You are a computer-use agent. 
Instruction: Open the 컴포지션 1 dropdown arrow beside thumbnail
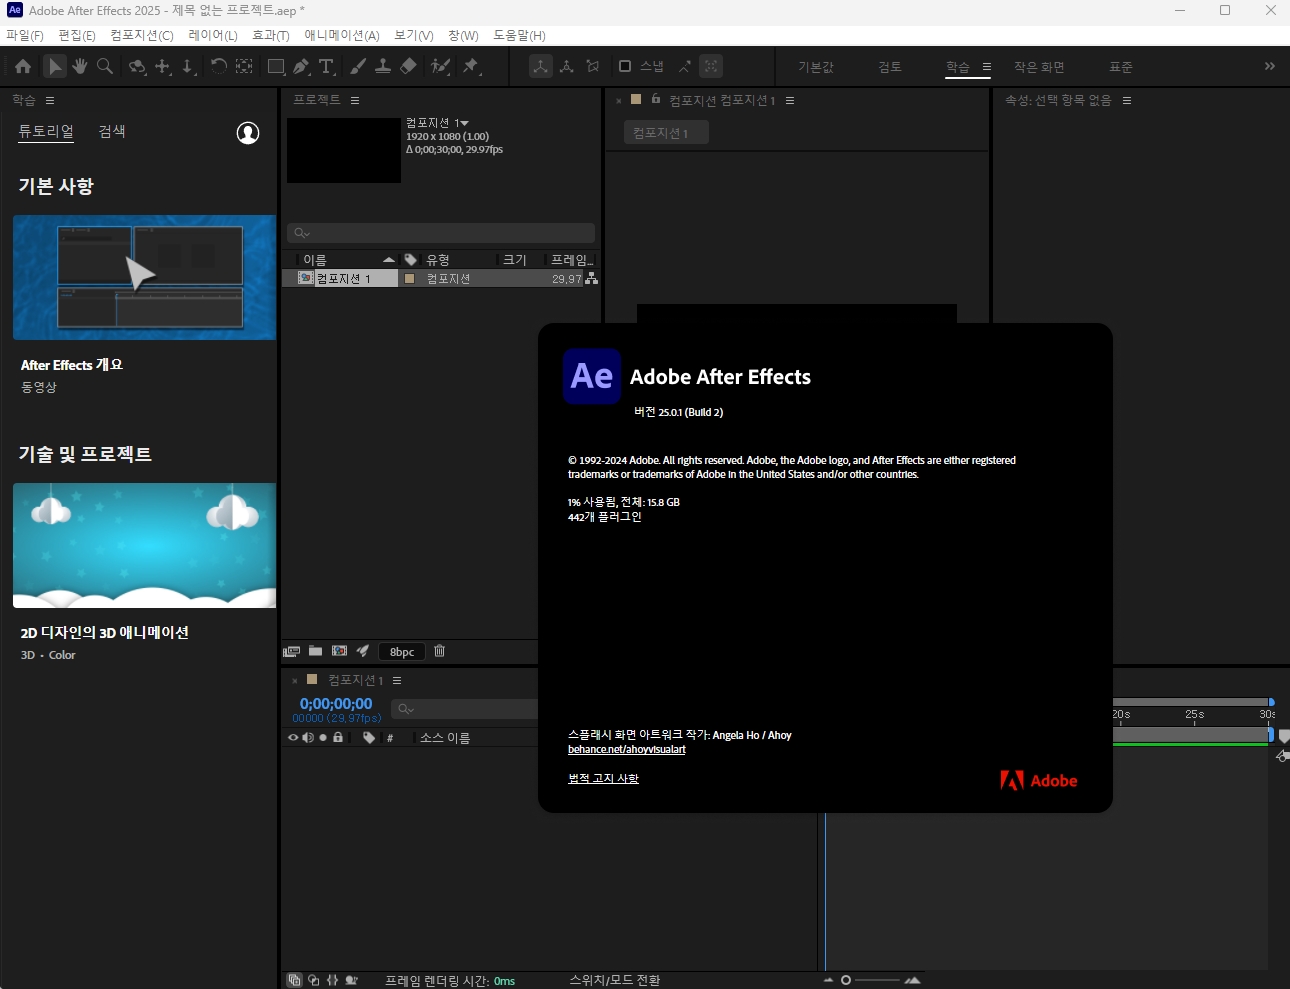464,123
